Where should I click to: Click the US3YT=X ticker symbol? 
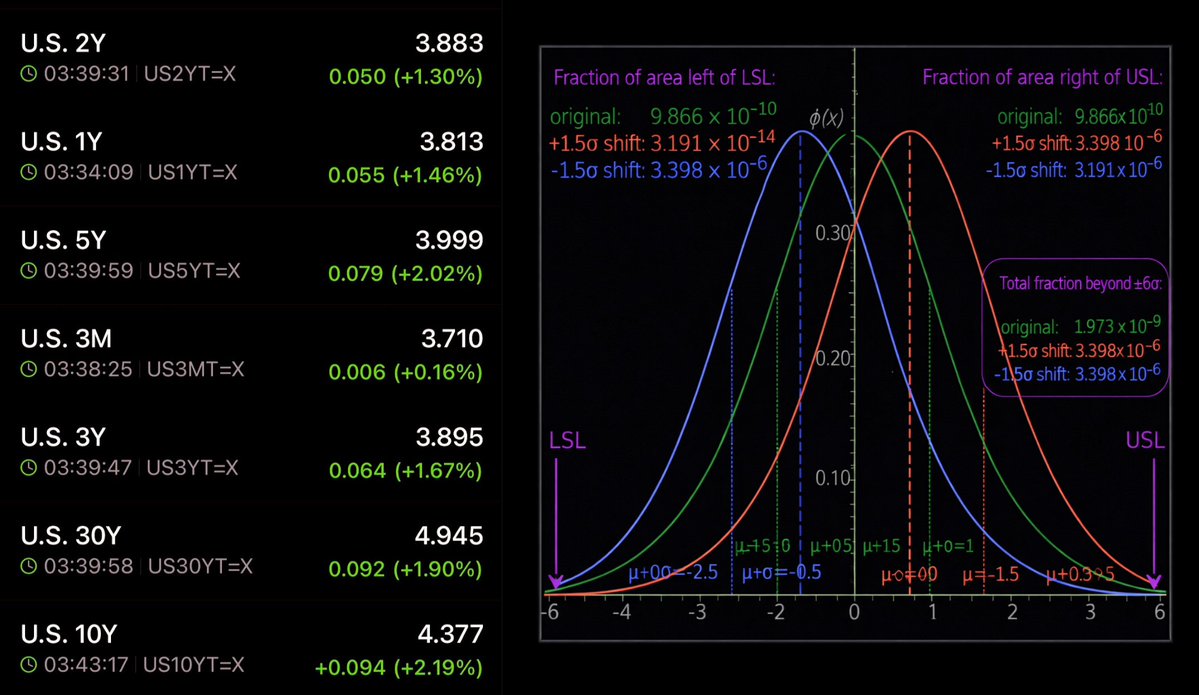click(x=192, y=468)
